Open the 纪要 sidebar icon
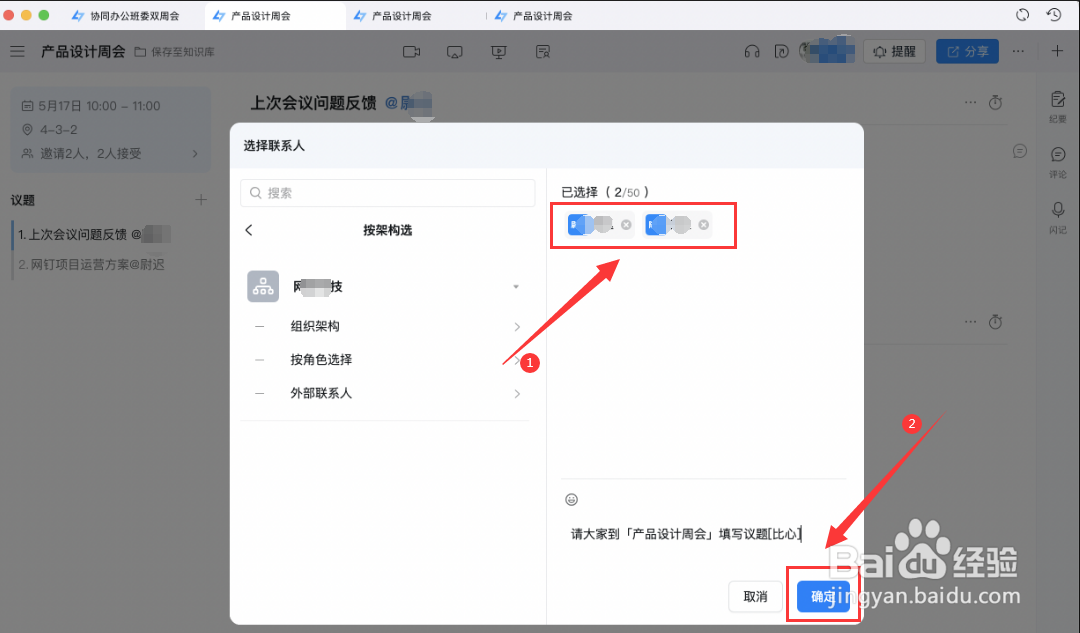 (1058, 107)
